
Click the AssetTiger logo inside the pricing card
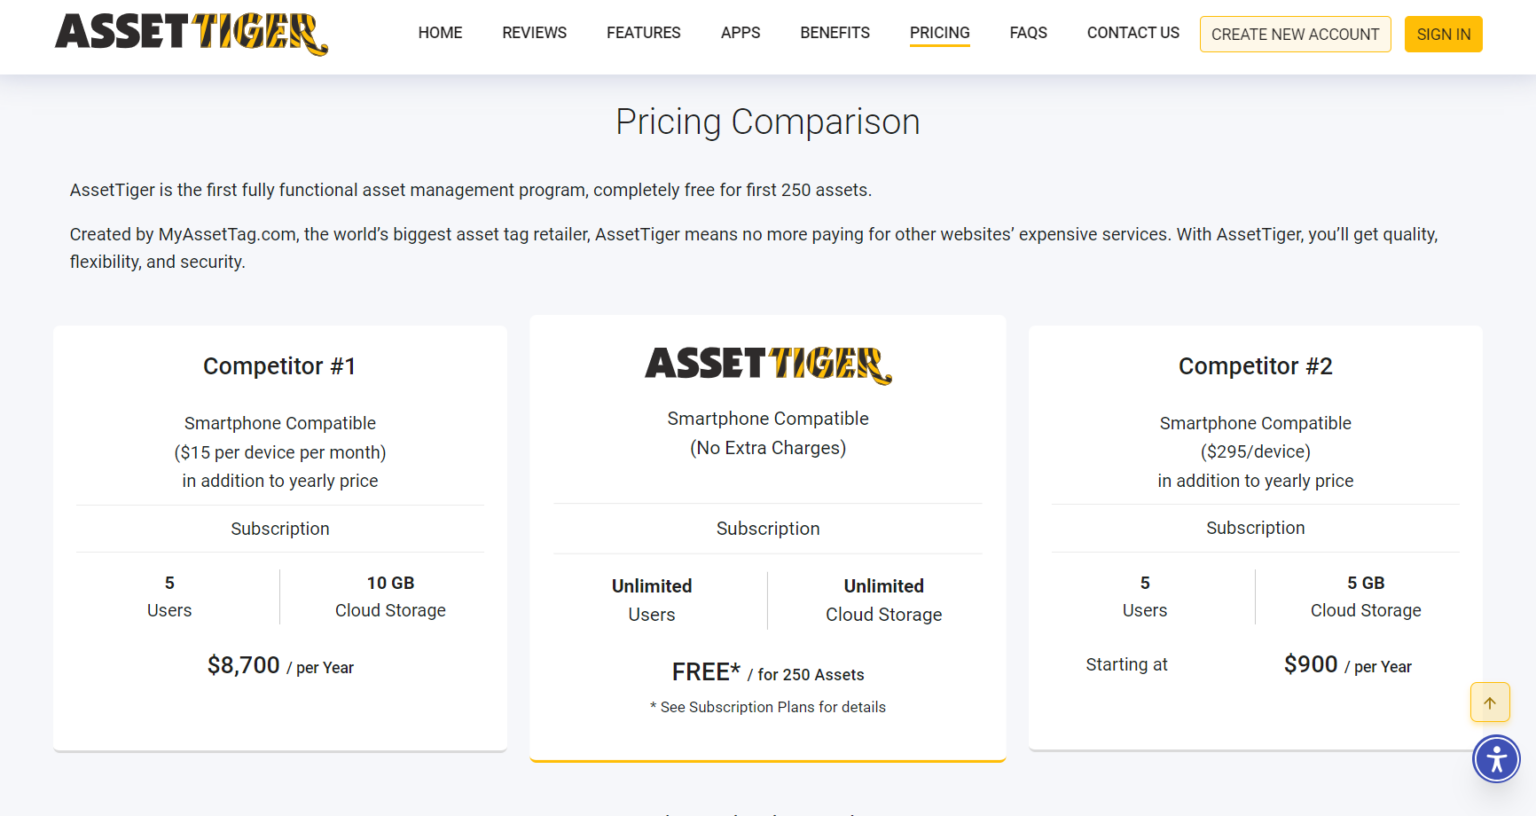[x=768, y=364]
